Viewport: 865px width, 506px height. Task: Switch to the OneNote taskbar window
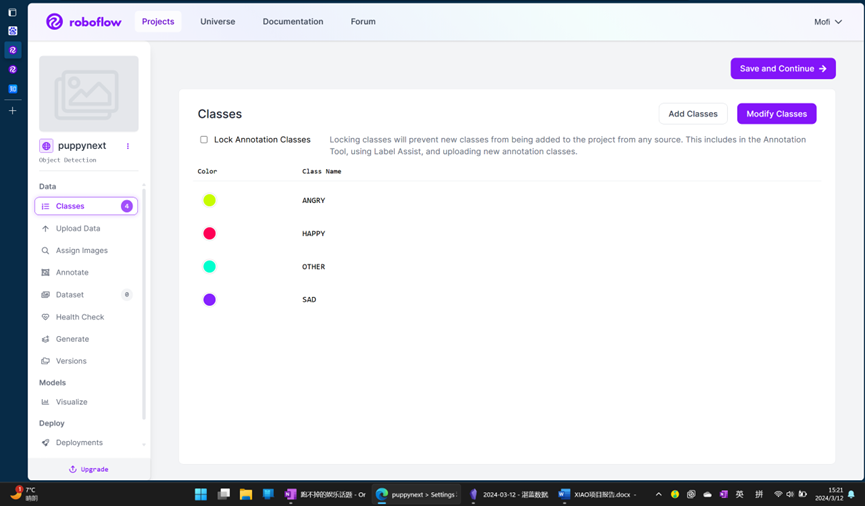coord(325,494)
